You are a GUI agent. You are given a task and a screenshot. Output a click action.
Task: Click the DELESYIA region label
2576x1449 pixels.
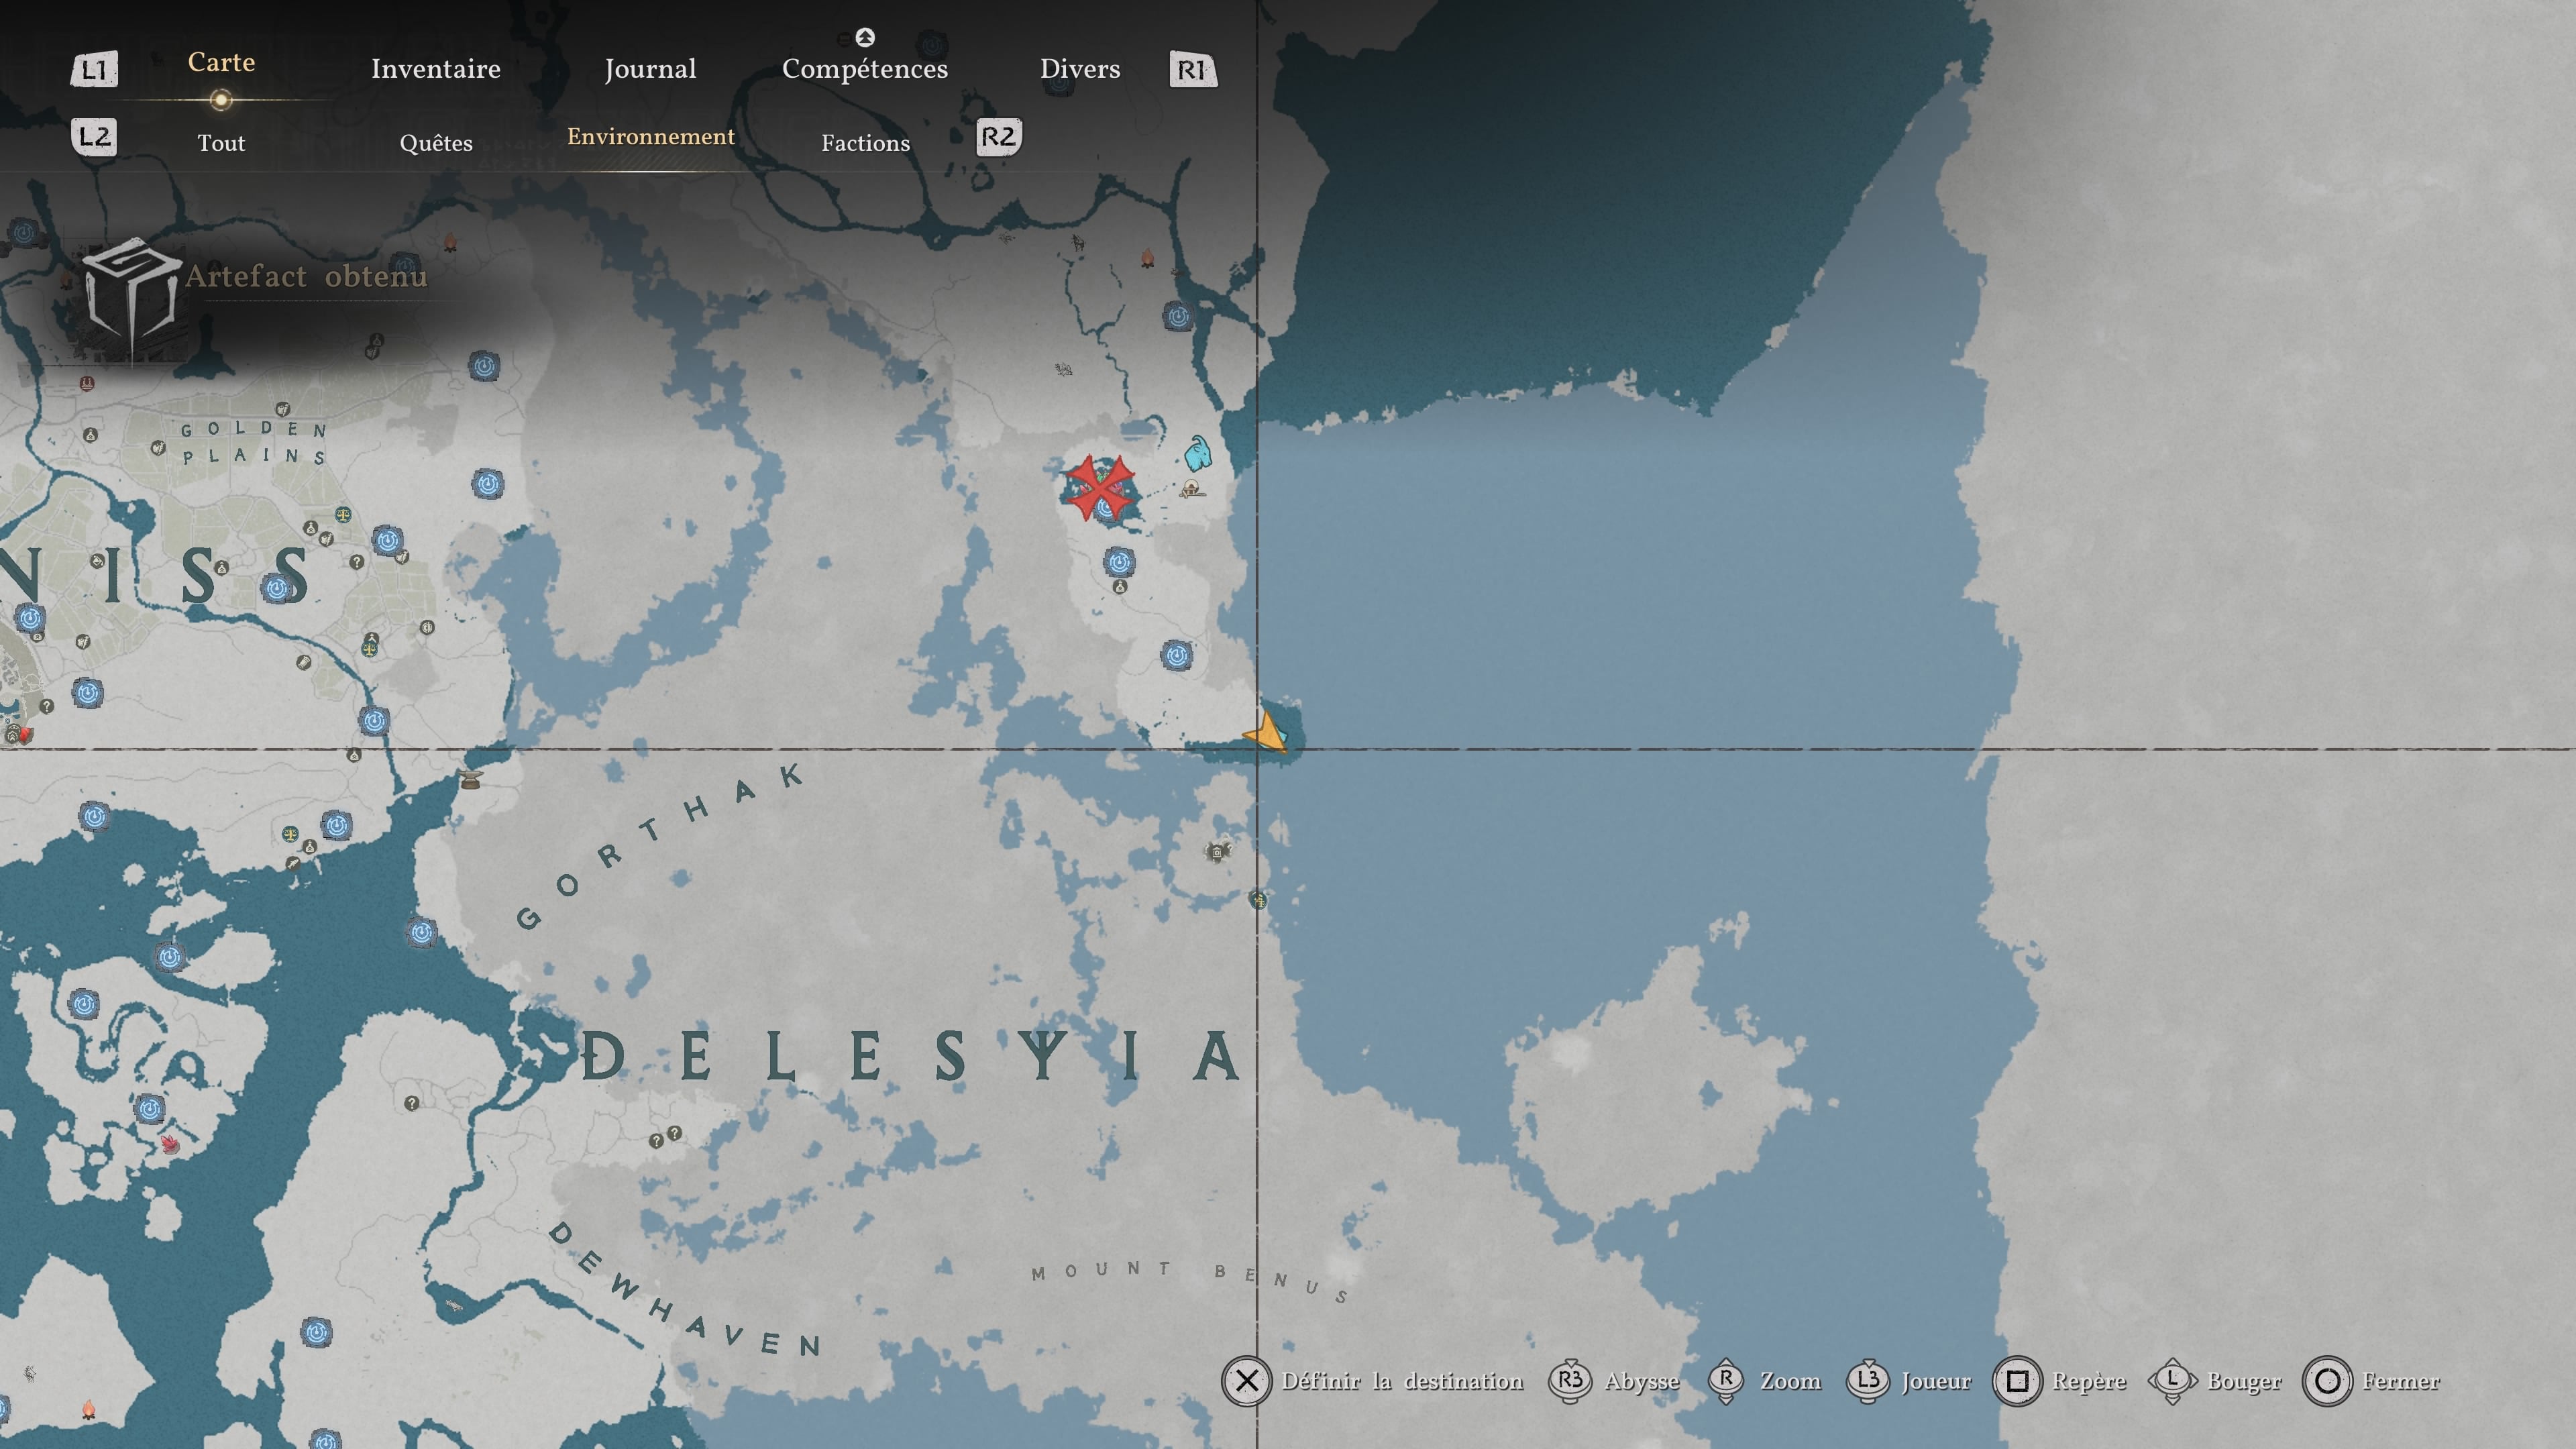pyautogui.click(x=911, y=1056)
